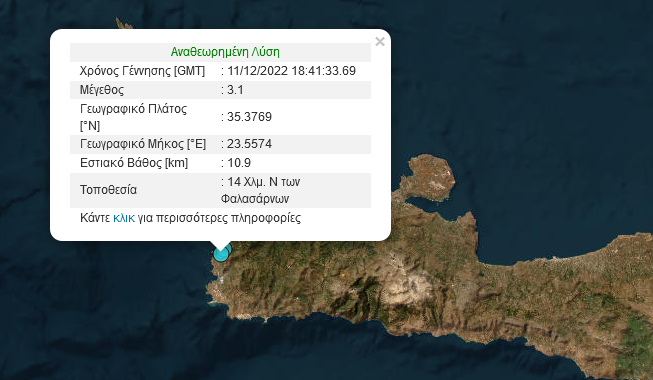Click the location text '14 Χλμ. N των Φαλασάρνων'
Image resolution: width=653 pixels, height=380 pixels.
[x=261, y=190]
